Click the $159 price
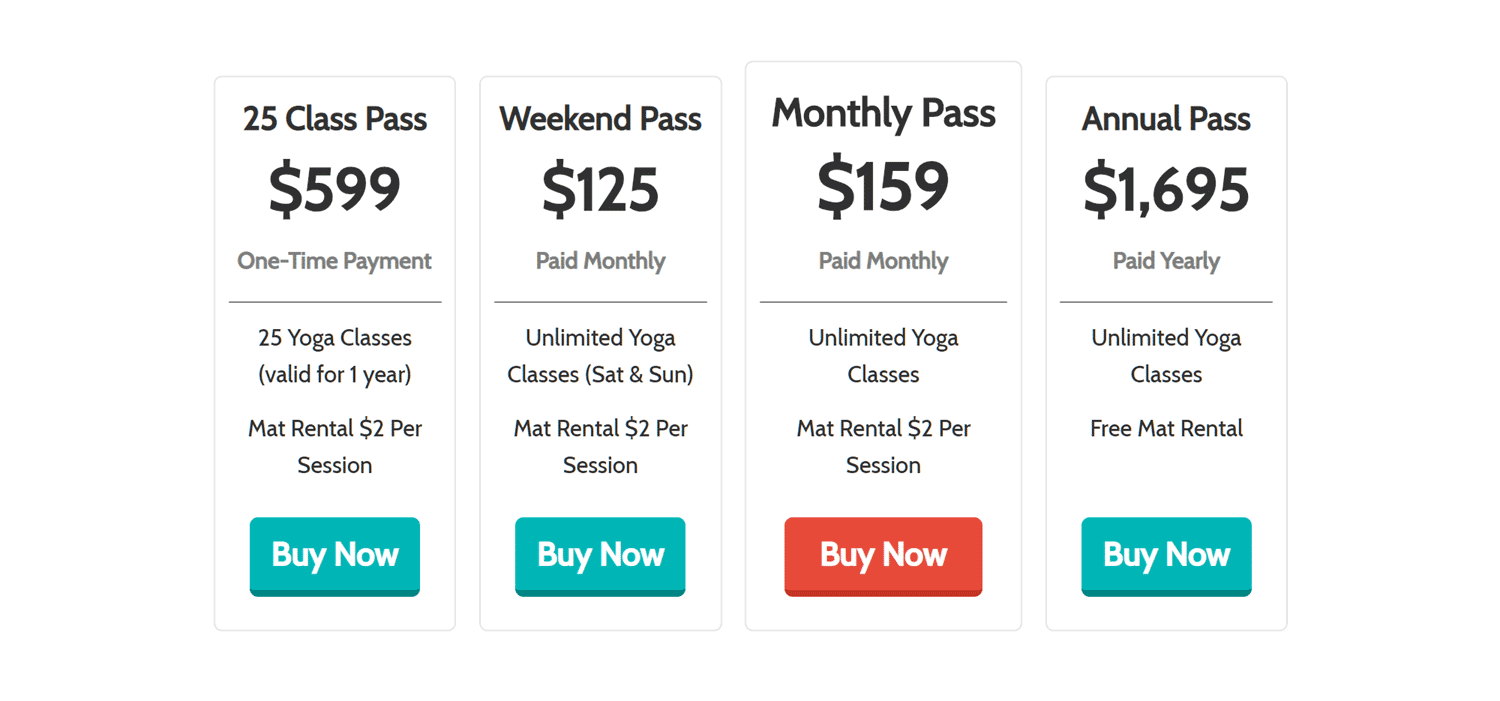This screenshot has width=1500, height=701. coord(883,185)
